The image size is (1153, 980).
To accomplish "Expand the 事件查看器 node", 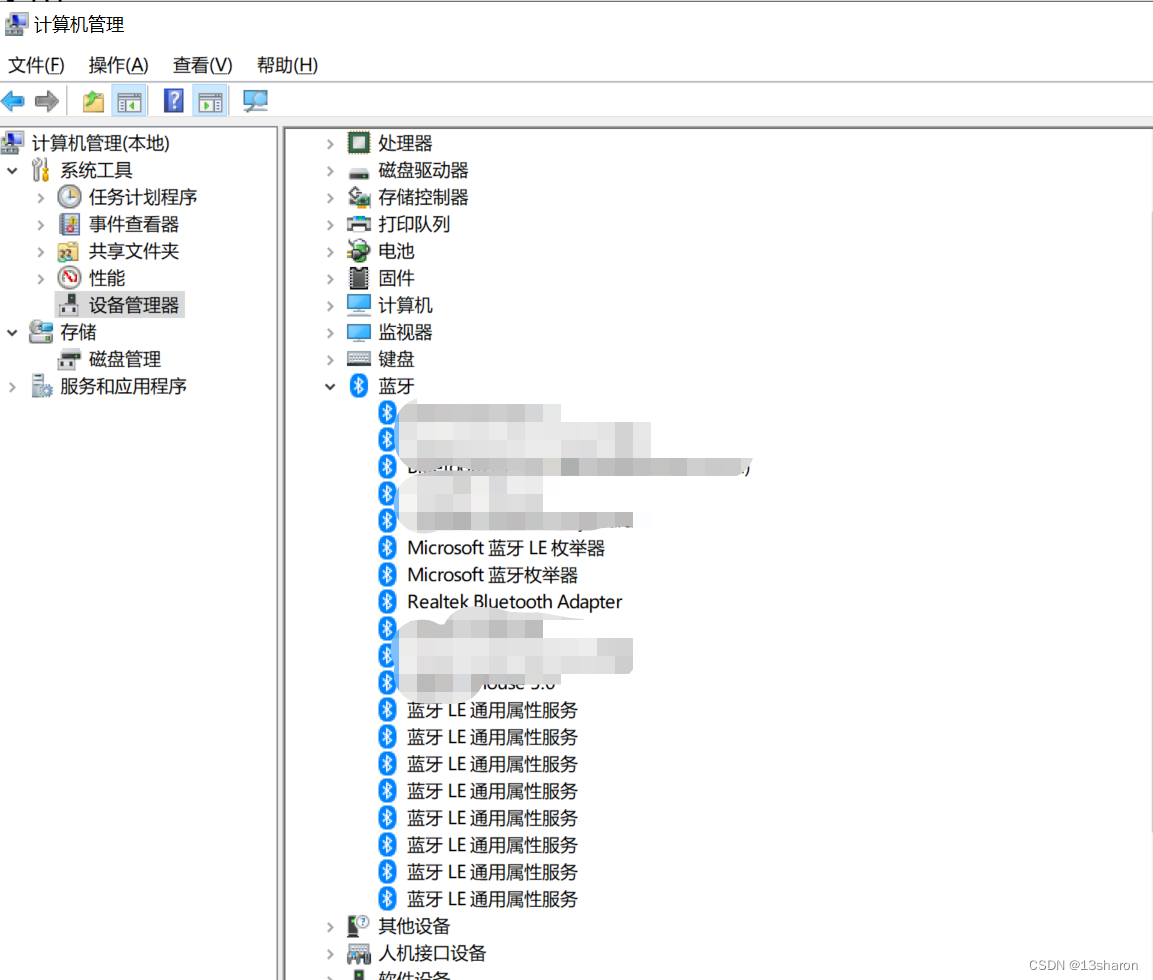I will (40, 224).
